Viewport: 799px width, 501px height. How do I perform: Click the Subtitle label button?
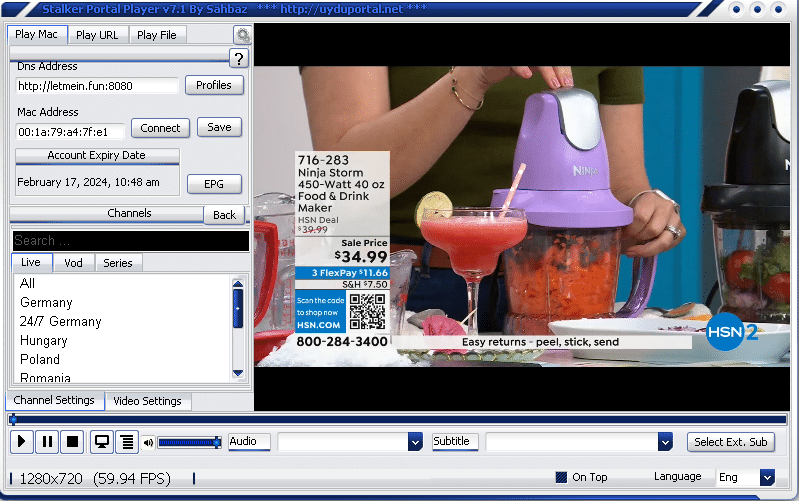(455, 441)
